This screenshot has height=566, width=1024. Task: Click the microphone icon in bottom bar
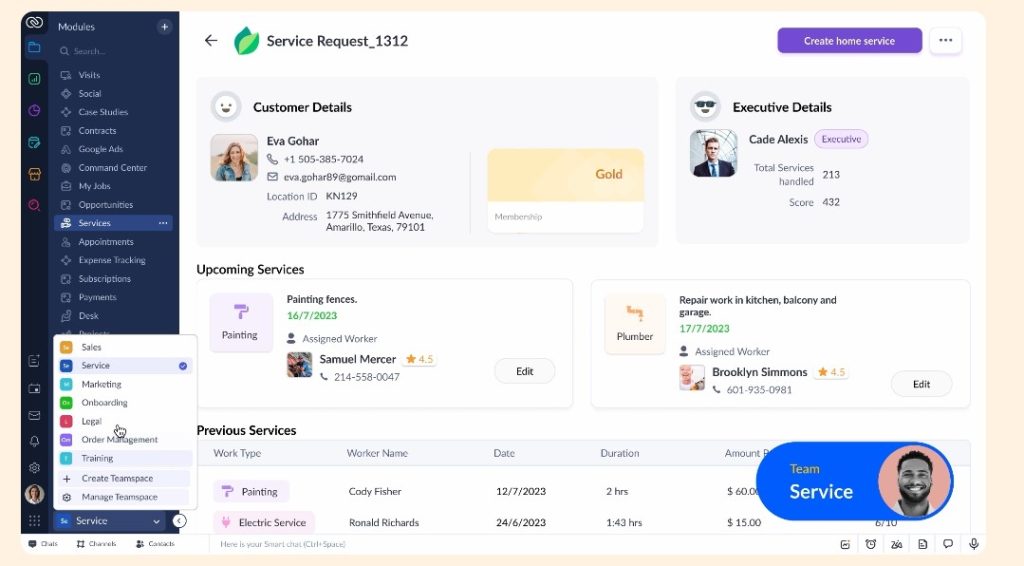coord(974,544)
